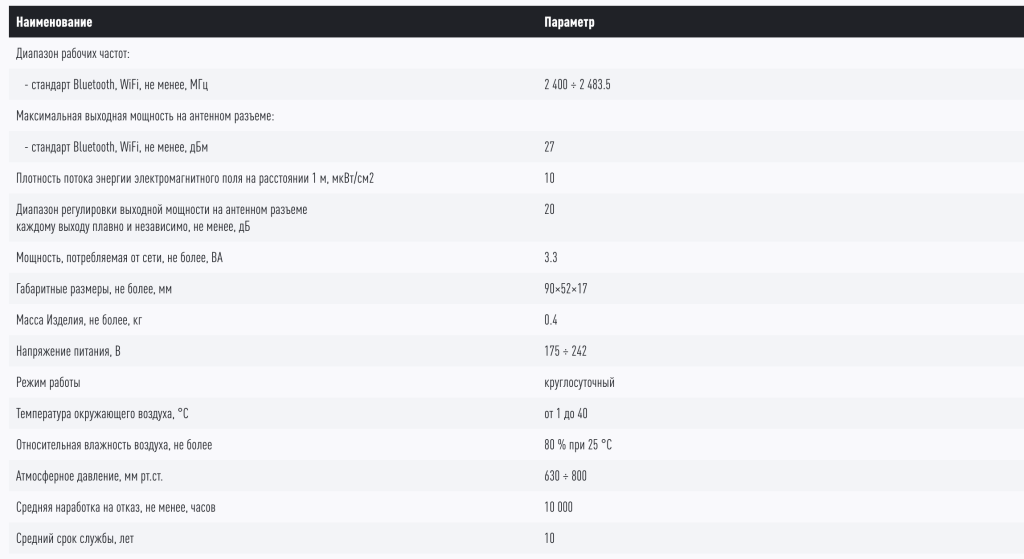Viewport: 1024px width, 559px height.
Task: Click the output power value "27"
Action: pyautogui.click(x=549, y=147)
